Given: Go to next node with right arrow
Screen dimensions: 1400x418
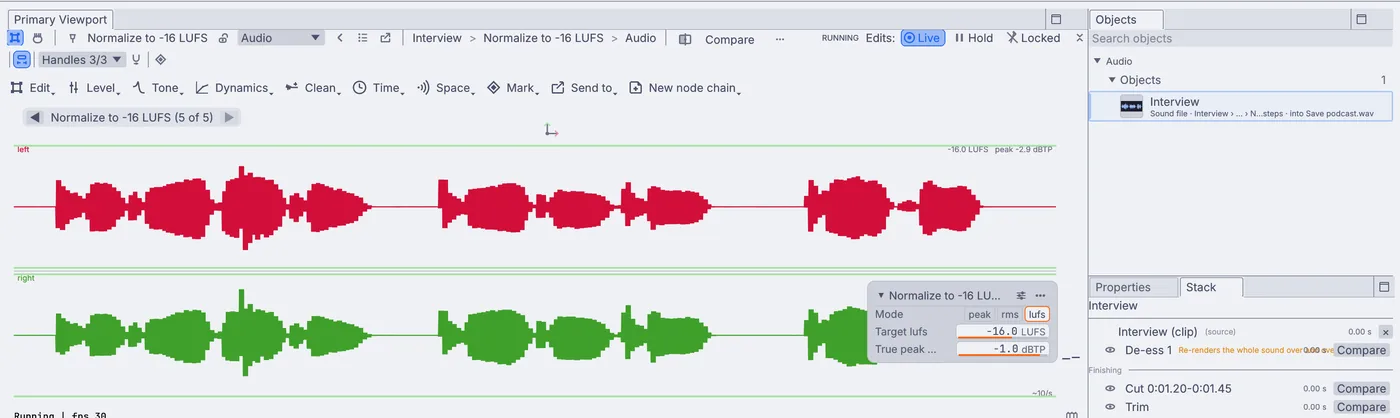Looking at the screenshot, I should tap(228, 117).
